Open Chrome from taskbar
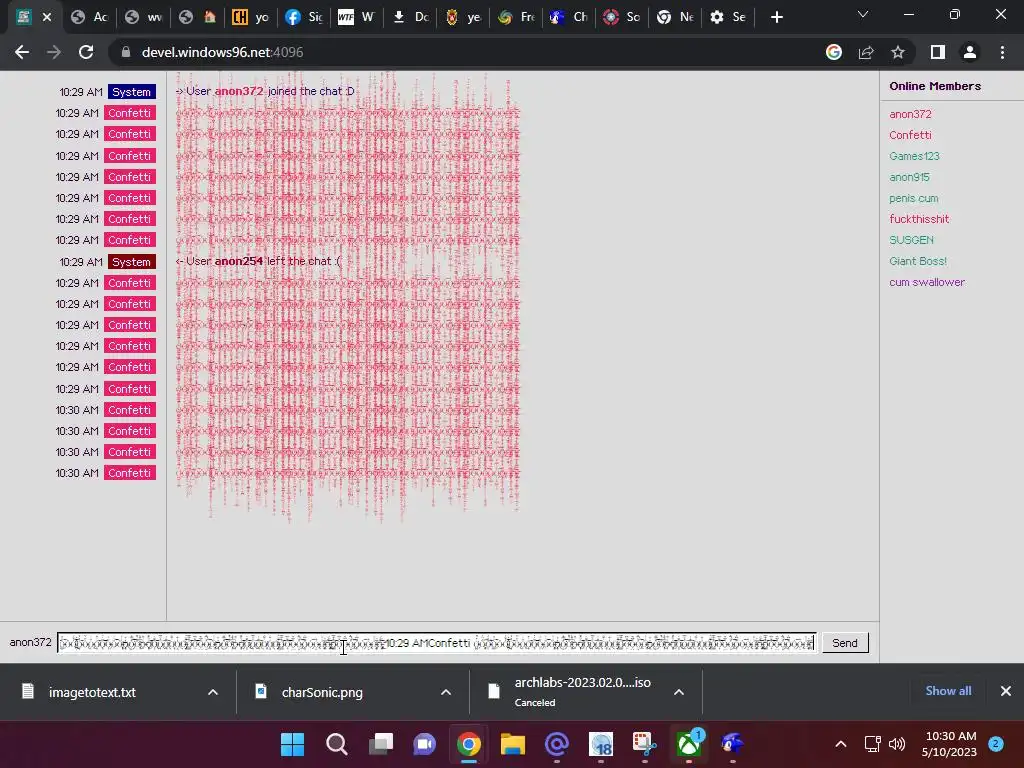Screen dimensions: 1024x768 (469, 744)
